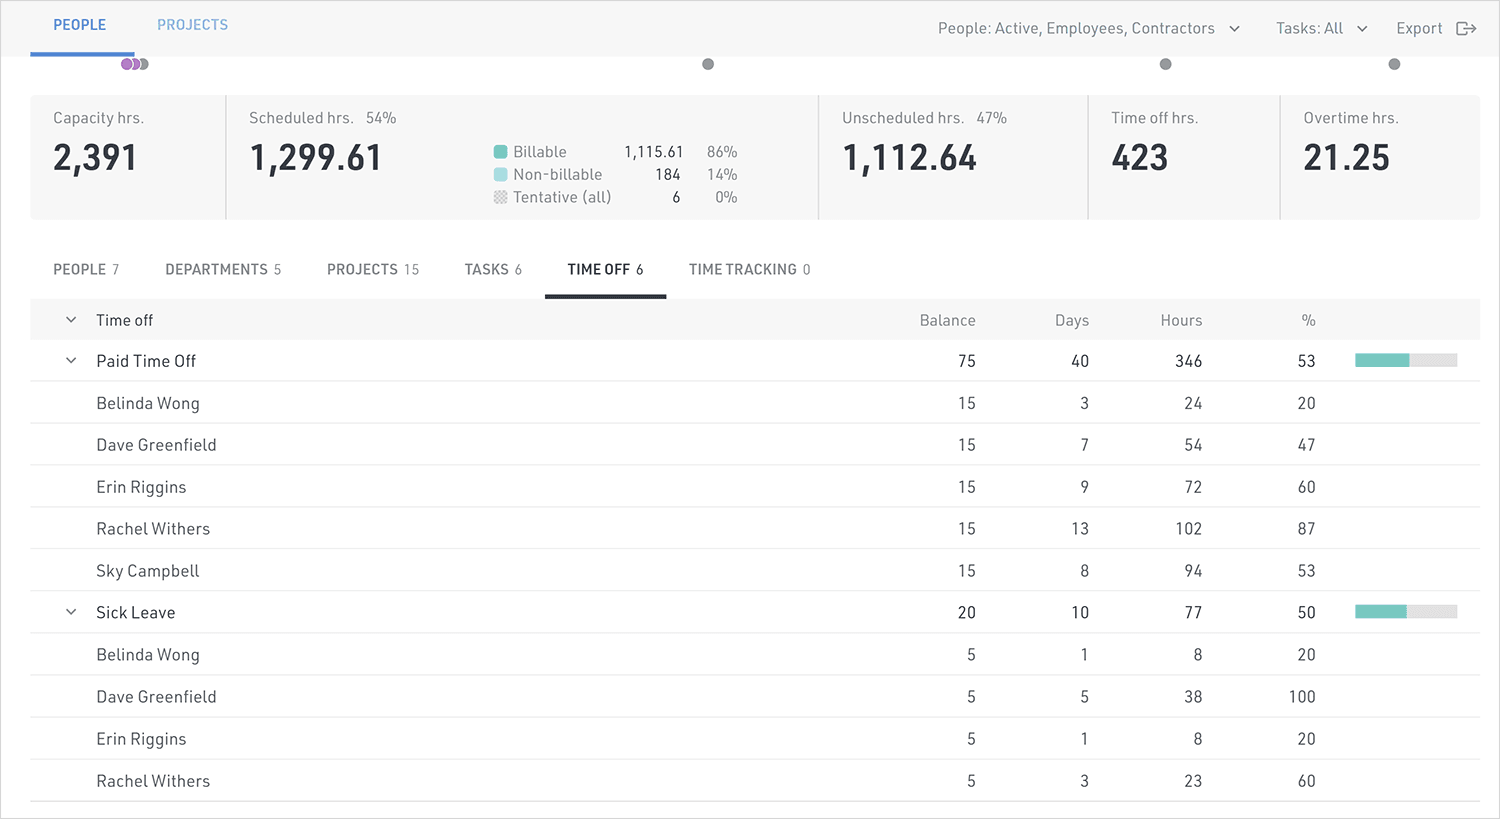Click the Sick Leave progress bar
The image size is (1500, 819).
(1405, 611)
